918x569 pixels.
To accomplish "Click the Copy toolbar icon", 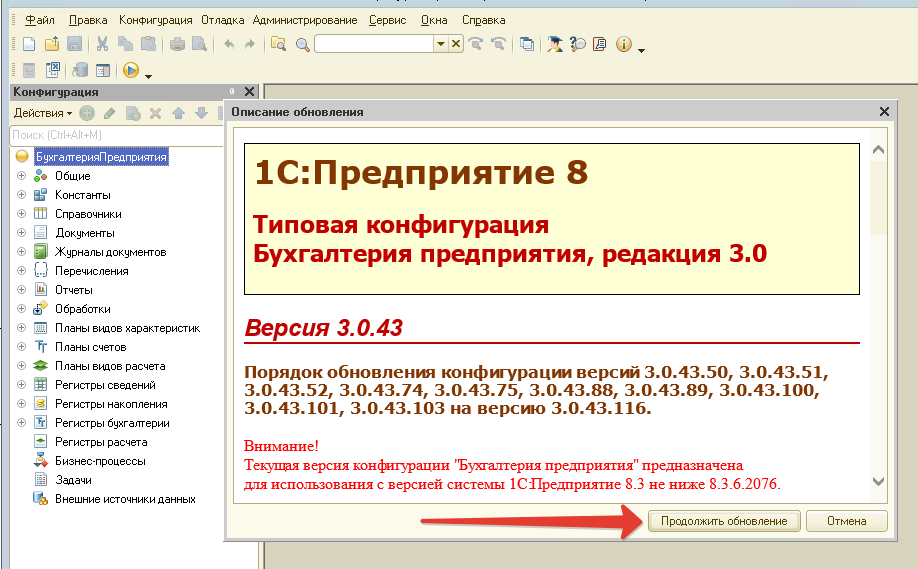I will (125, 44).
